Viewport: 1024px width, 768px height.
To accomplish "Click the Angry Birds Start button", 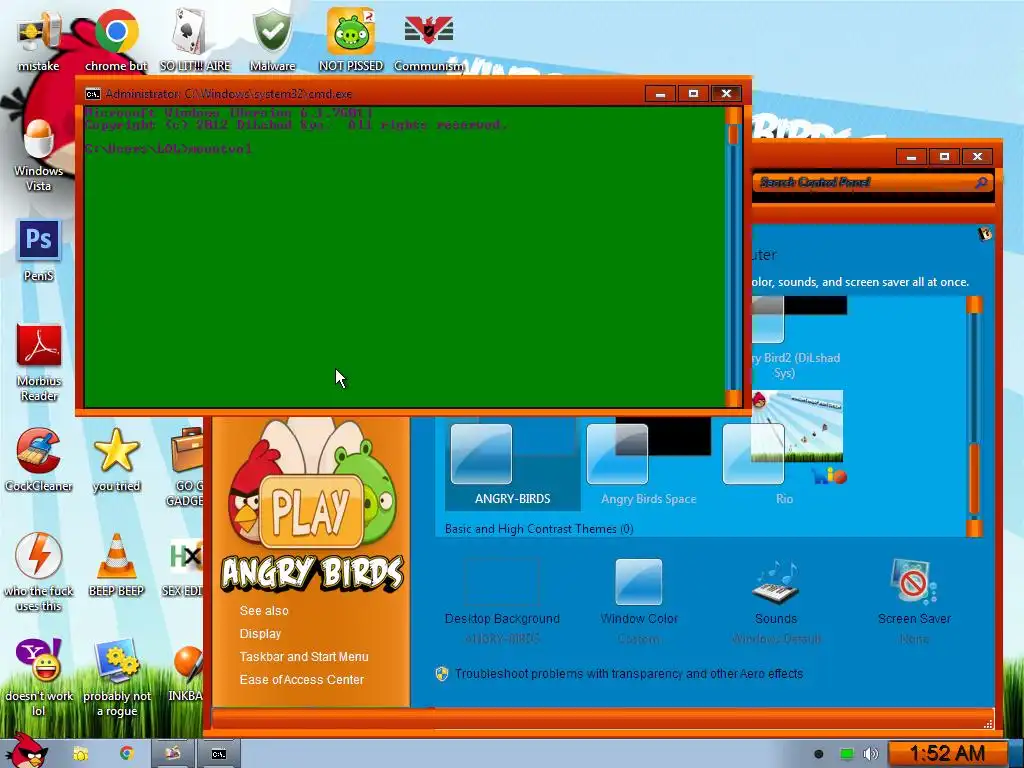I will tap(26, 752).
